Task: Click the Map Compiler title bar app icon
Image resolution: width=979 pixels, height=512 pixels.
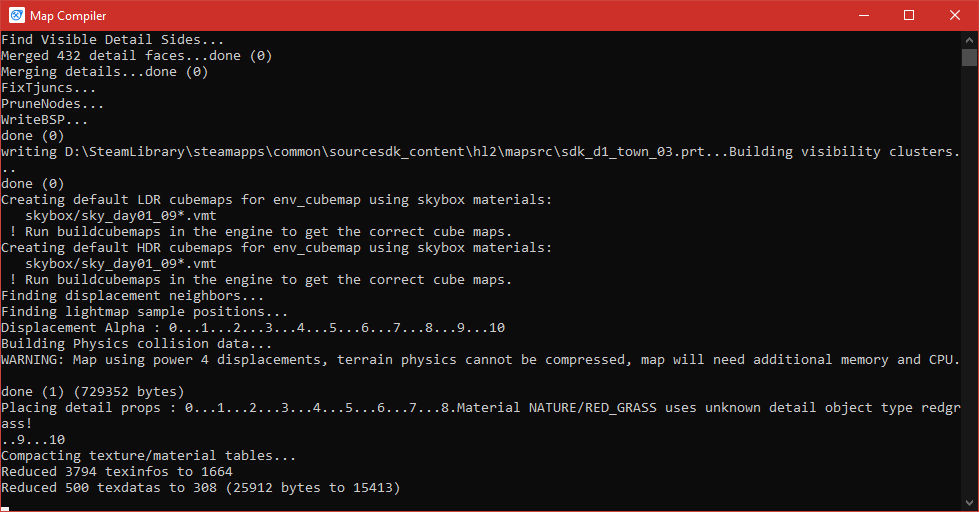Action: coord(17,16)
